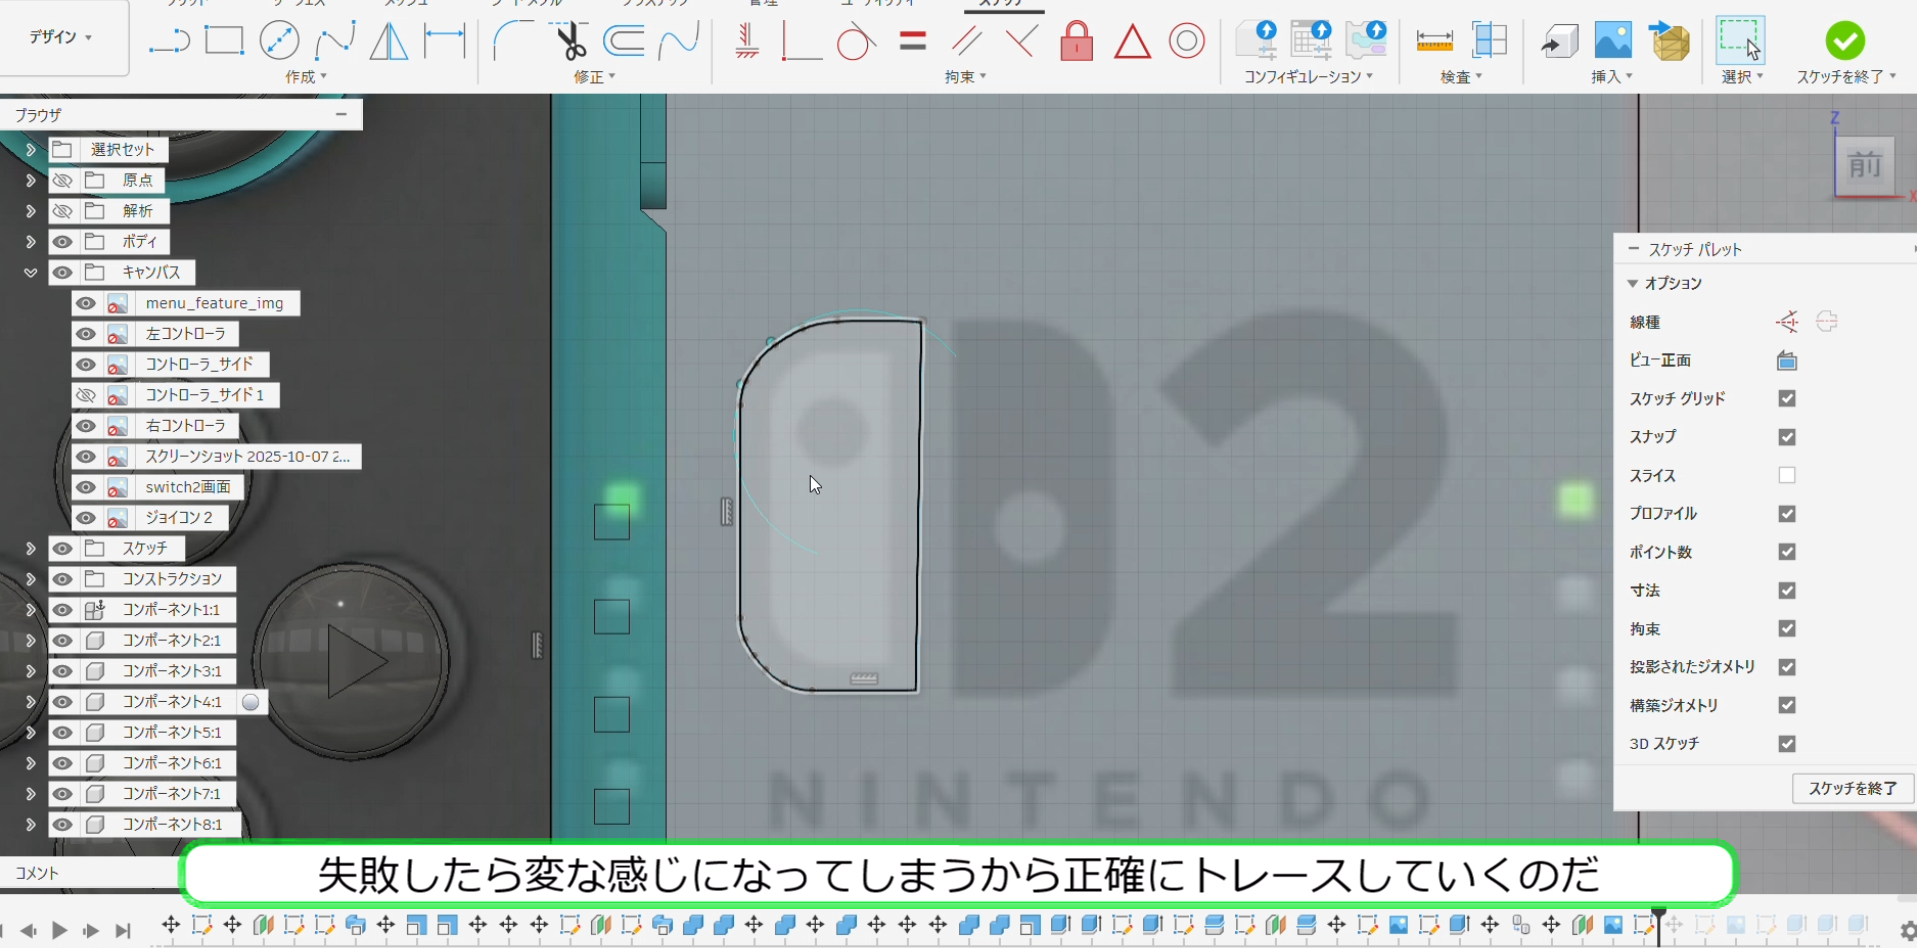Open the 修正 dropdown menu

[595, 77]
